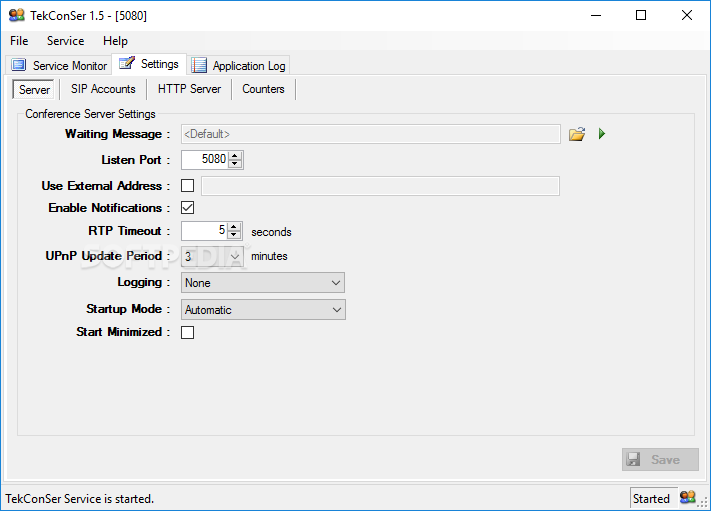Click the external address text field
This screenshot has width=711, height=511.
tap(380, 186)
